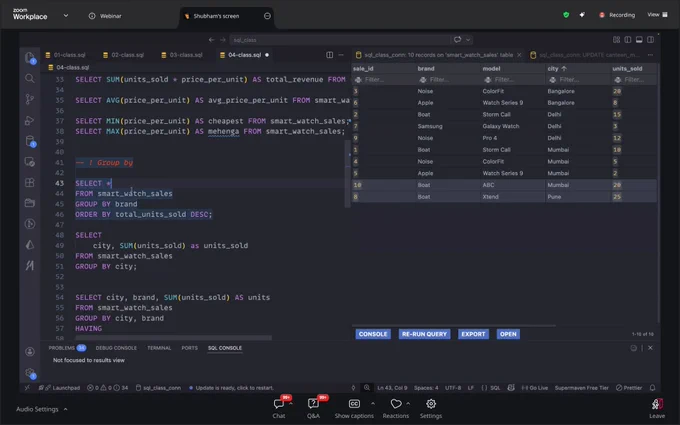Open the database SQLTools sidebar icon
Image resolution: width=680 pixels, height=425 pixels.
29,141
